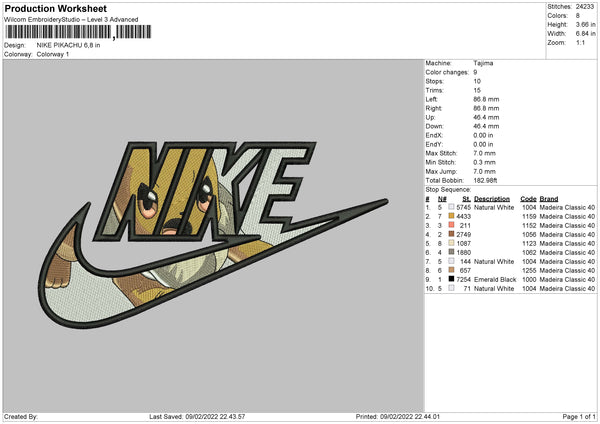Click the tan swatch for code 1255
The height and width of the screenshot is (424, 600).
pos(452,270)
